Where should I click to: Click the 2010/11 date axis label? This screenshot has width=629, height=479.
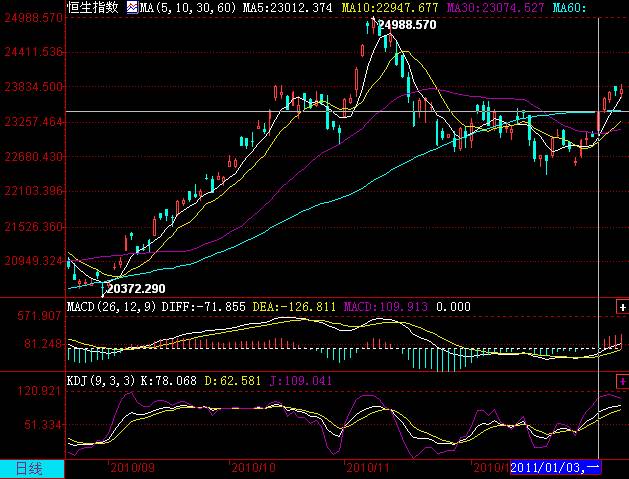pyautogui.click(x=368, y=468)
